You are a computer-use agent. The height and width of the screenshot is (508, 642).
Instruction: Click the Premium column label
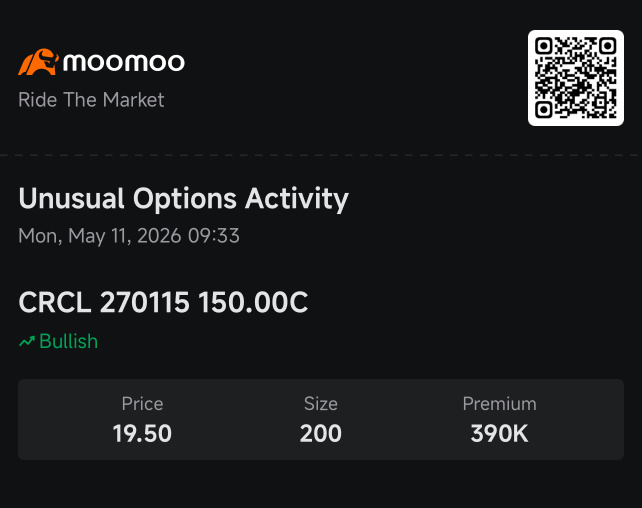[500, 404]
